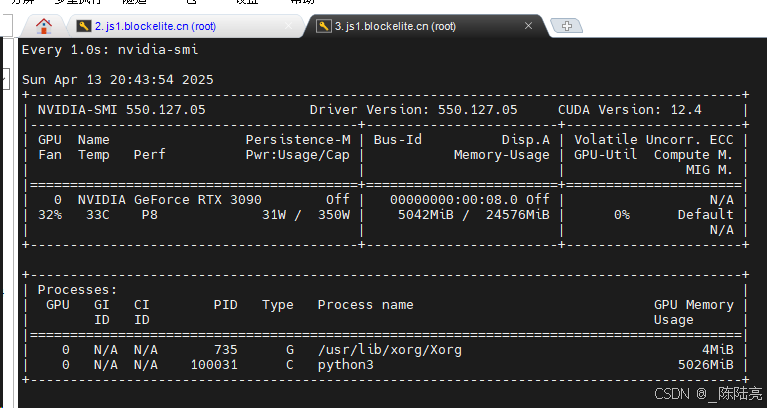The width and height of the screenshot is (767, 408).
Task: Click the text 'Every 1.0s: nvidia-smi'
Action: pos(110,50)
